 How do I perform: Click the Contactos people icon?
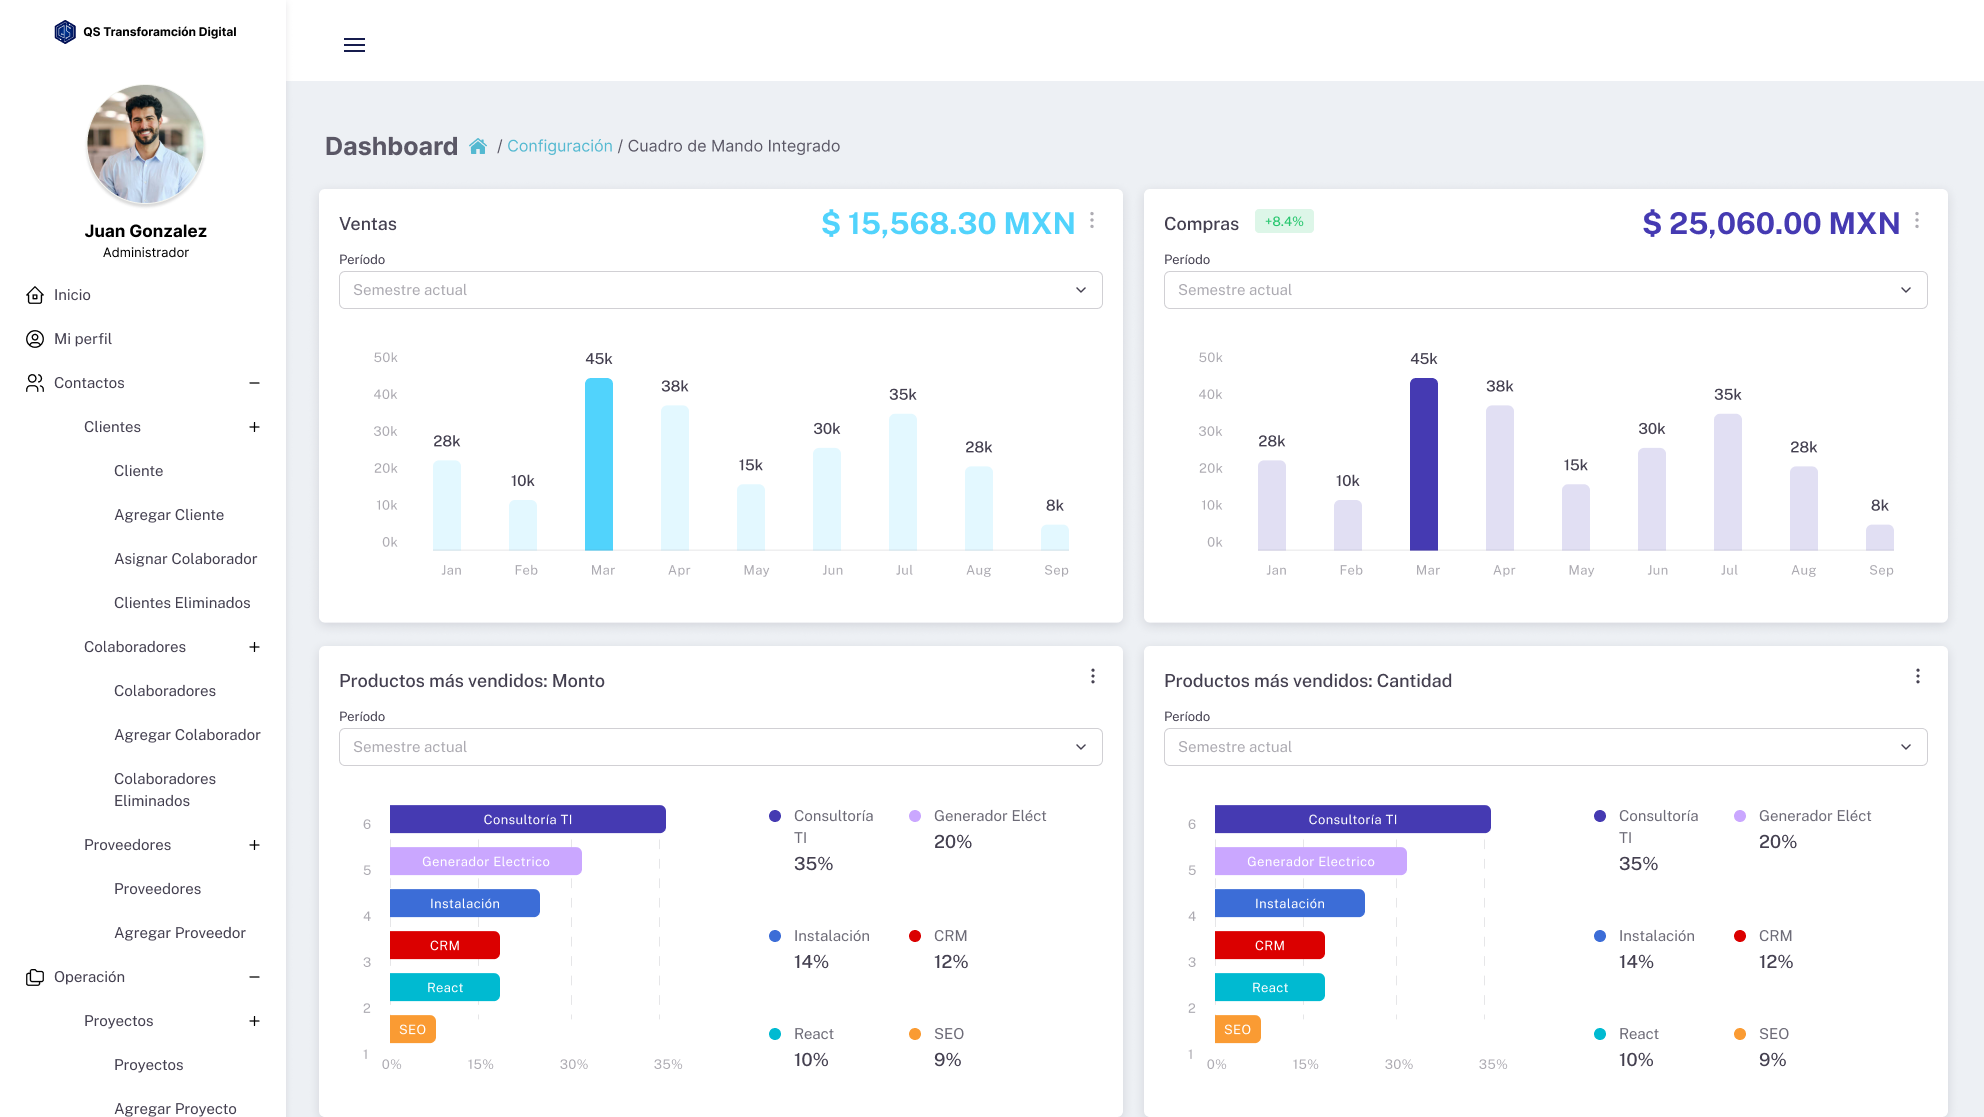click(35, 383)
